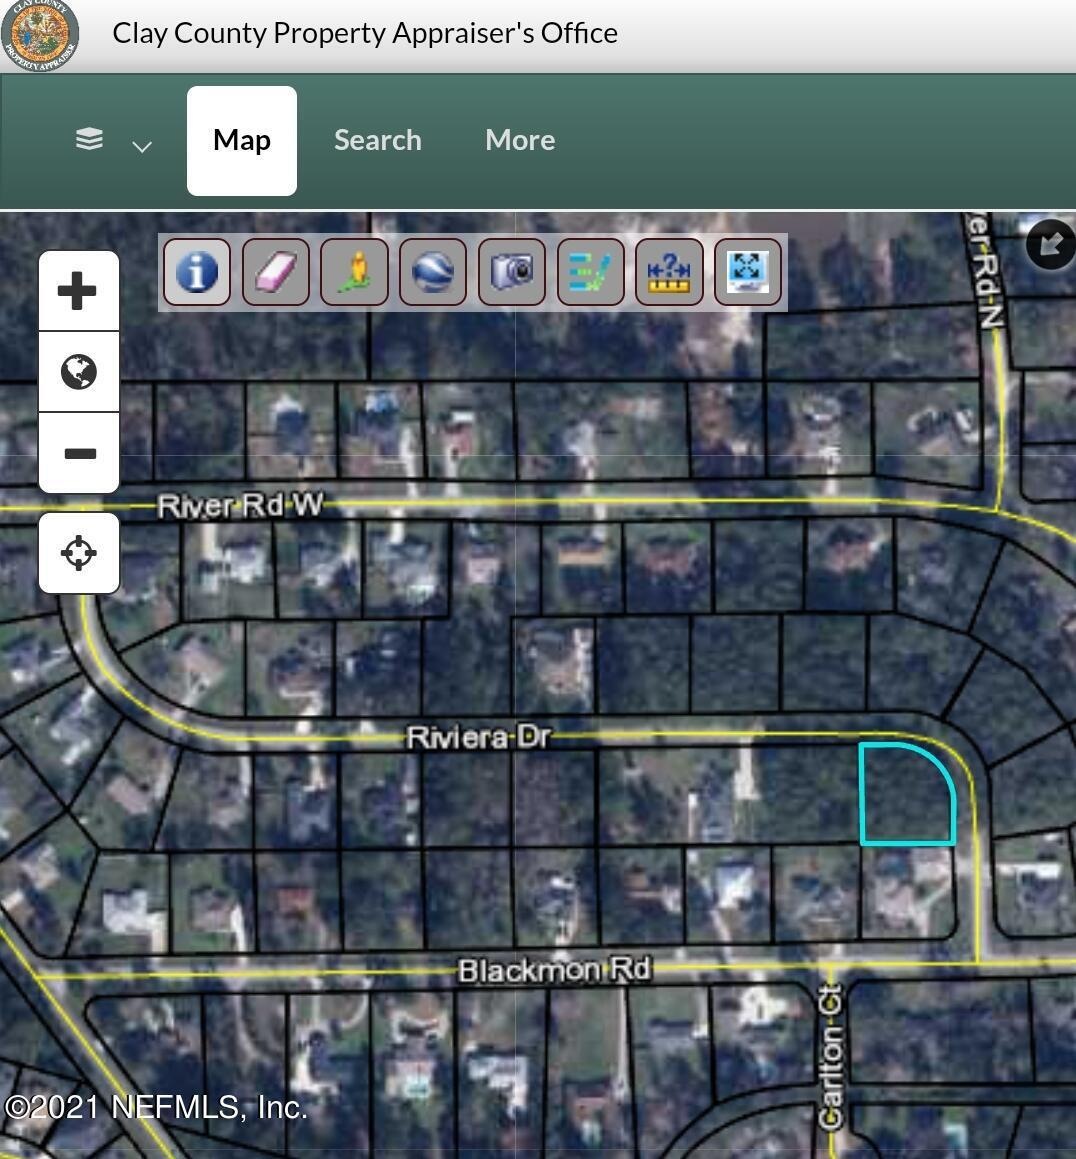Zoom in with the plus button
Screen dimensions: 1076x1159
(78, 292)
